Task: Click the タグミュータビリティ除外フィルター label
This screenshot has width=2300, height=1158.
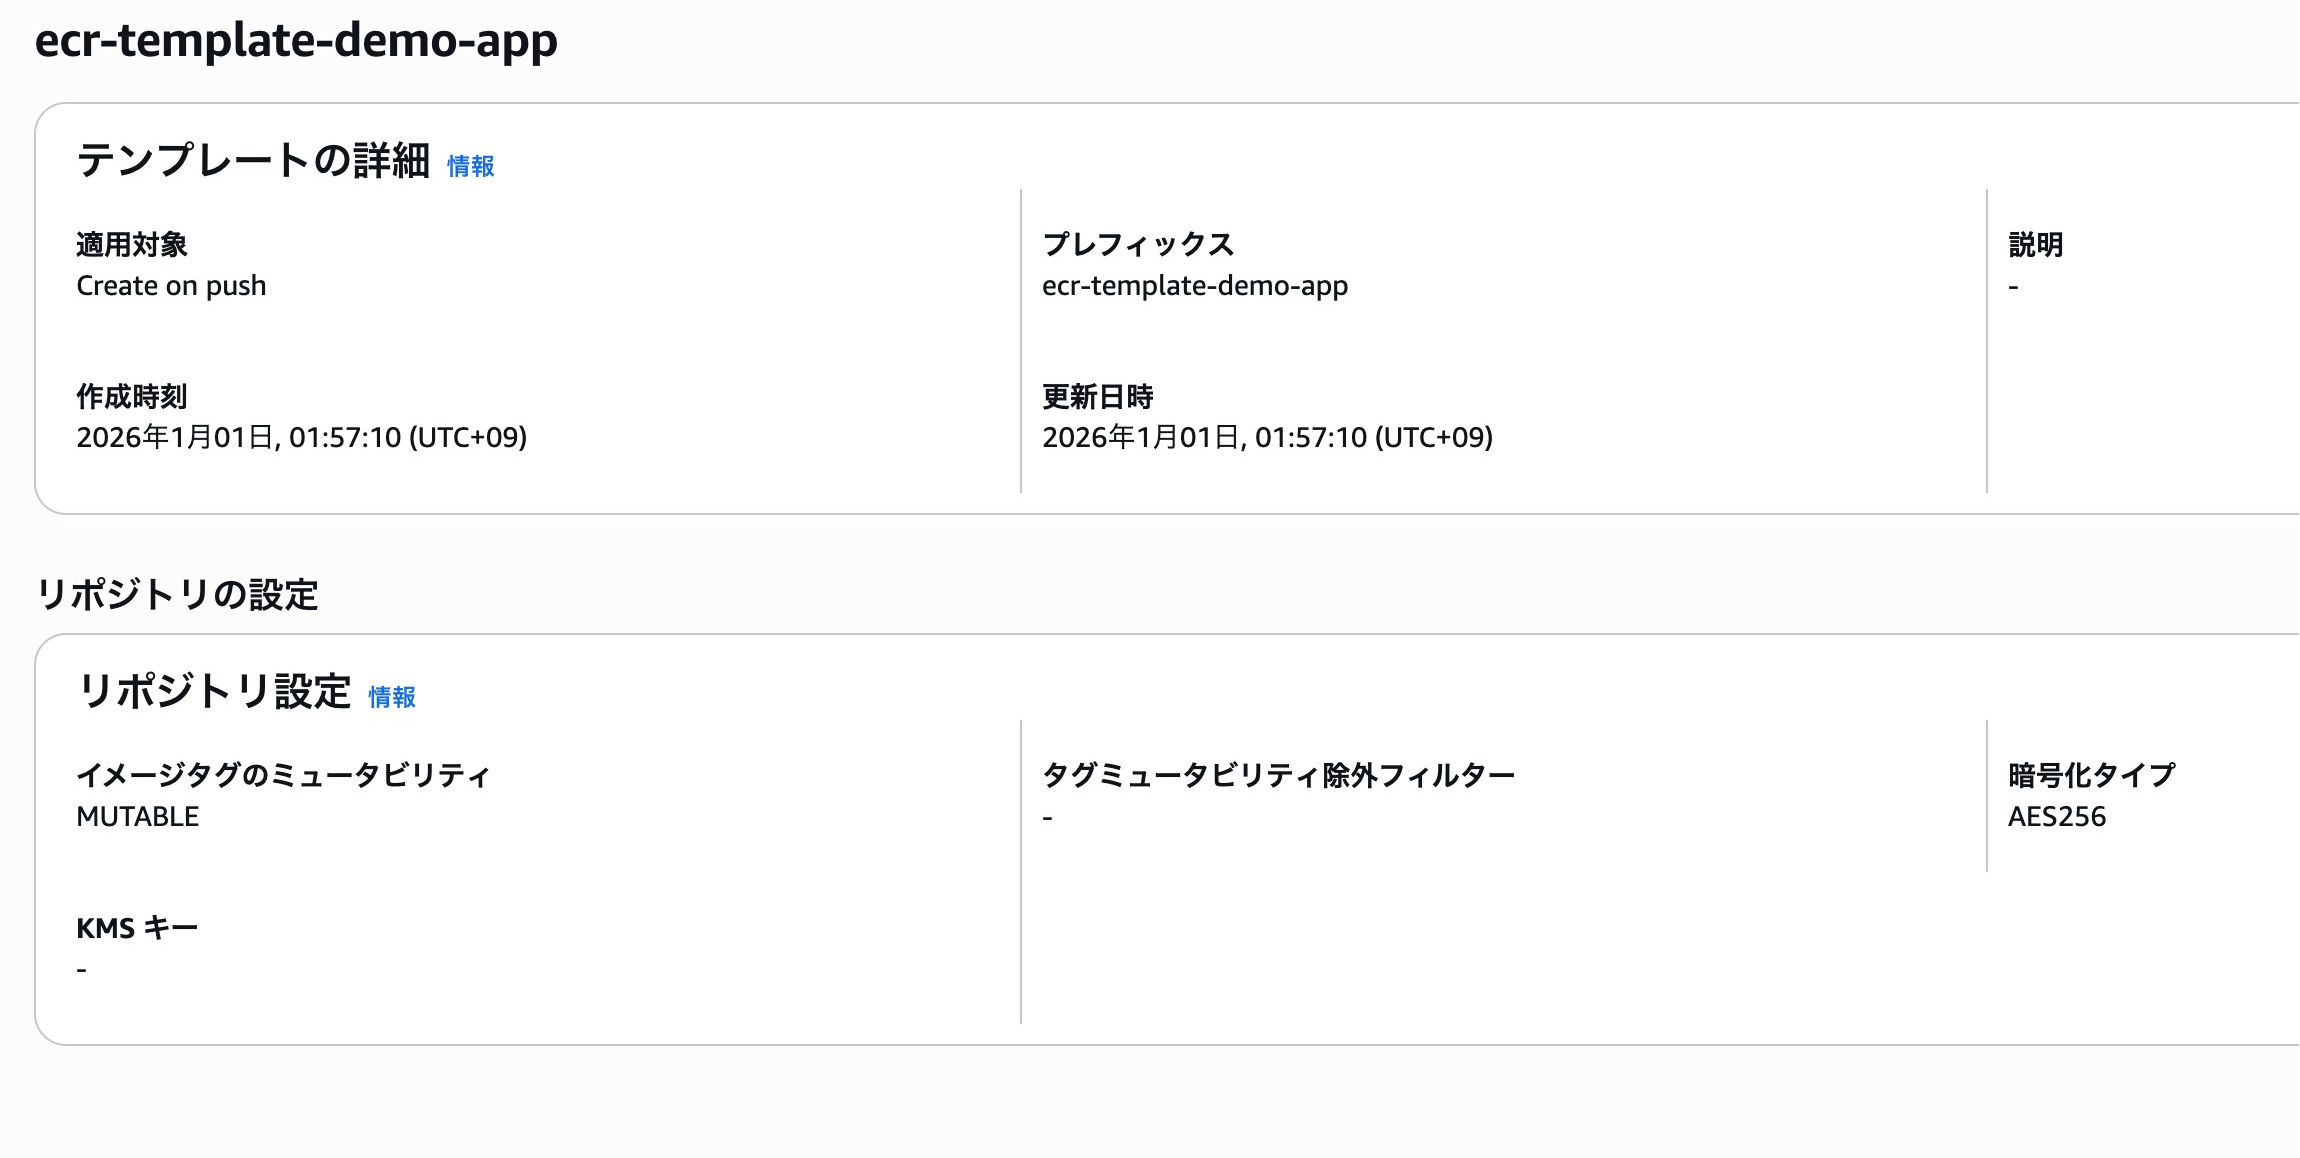Action: (x=1278, y=776)
